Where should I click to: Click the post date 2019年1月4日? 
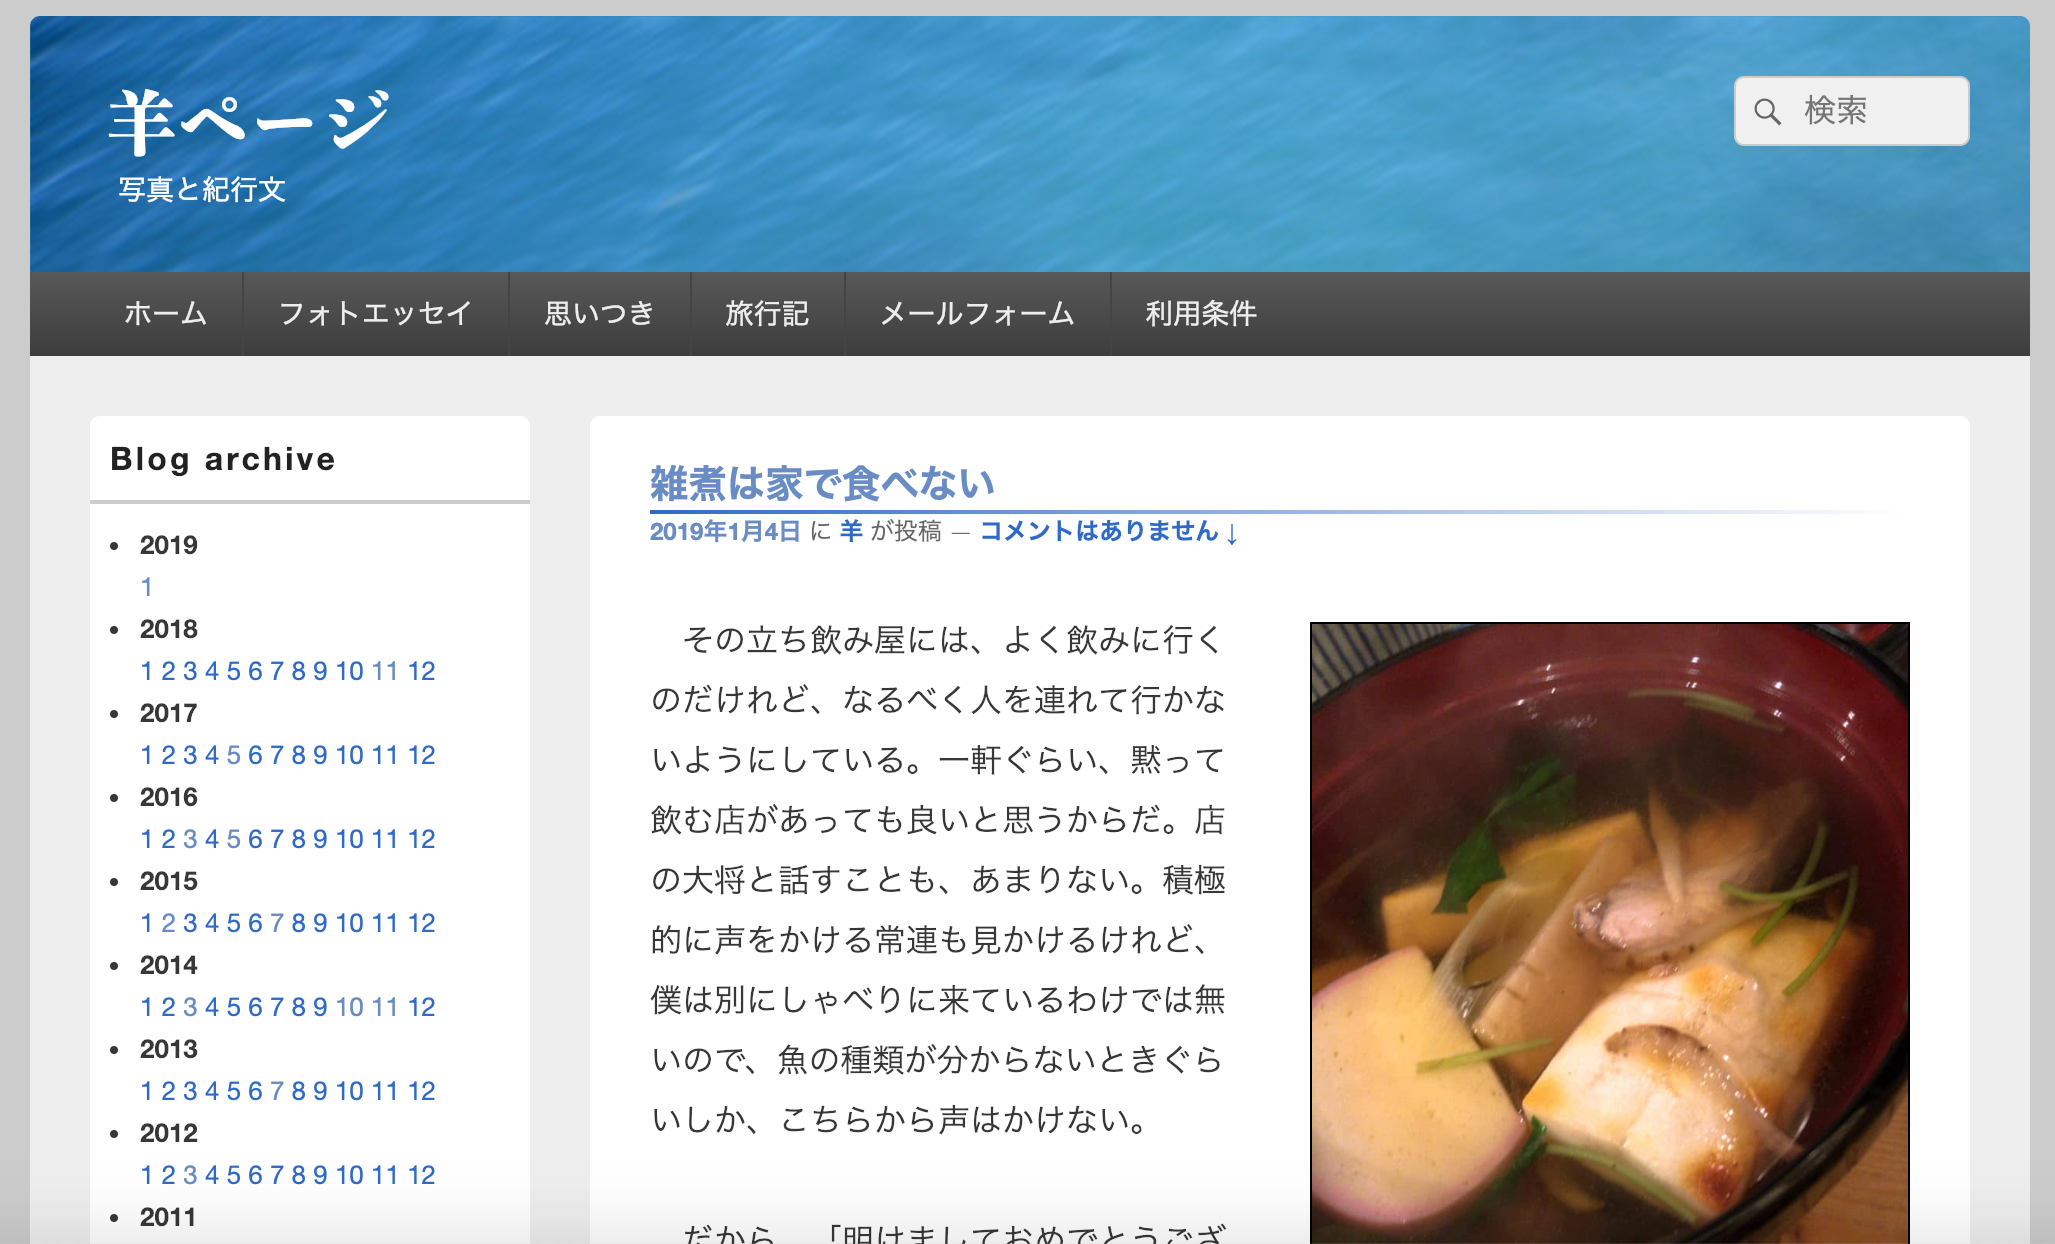point(725,531)
